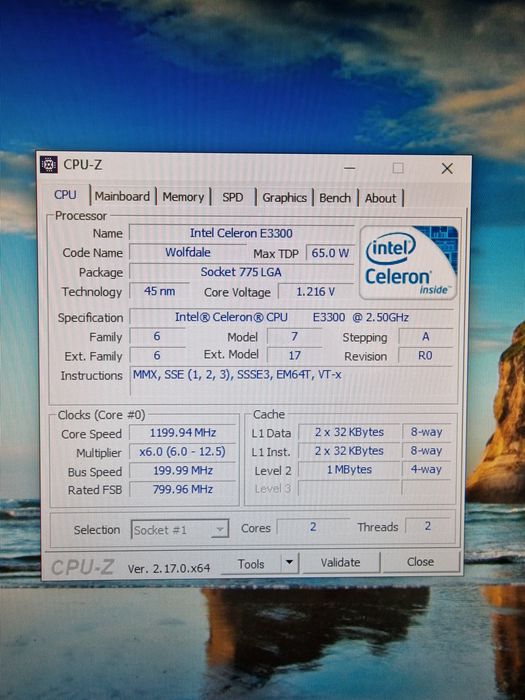Click the Level 2 '4-way' value
Screen dimensions: 525x700
click(426, 469)
